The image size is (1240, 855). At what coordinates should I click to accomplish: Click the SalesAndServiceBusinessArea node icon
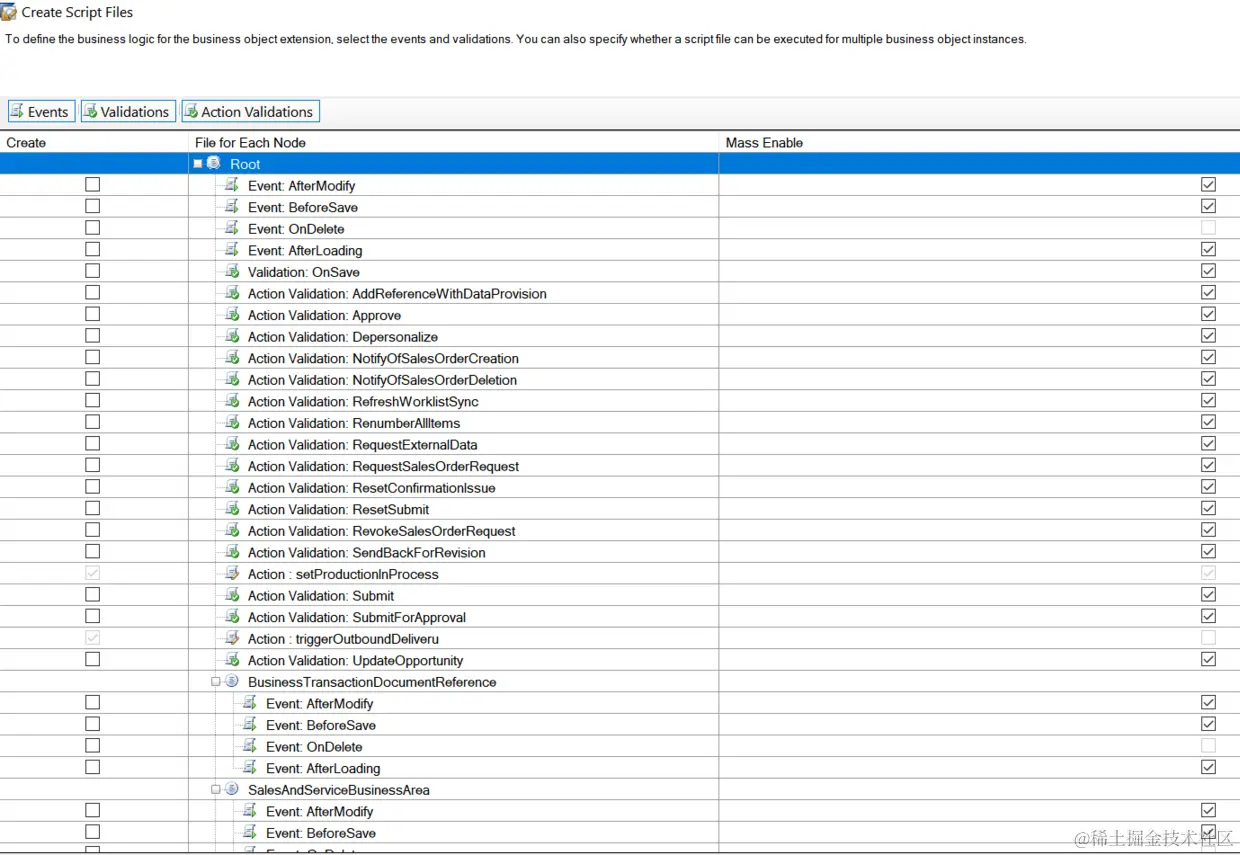pos(232,790)
